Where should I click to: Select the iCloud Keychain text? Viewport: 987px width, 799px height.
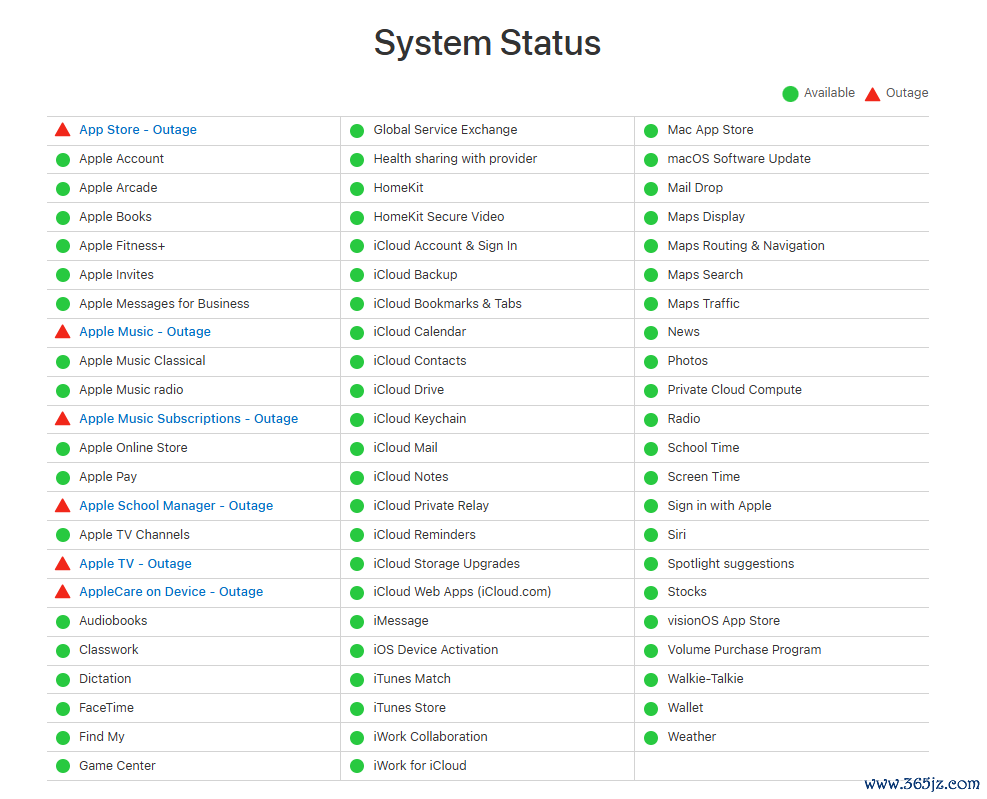(x=420, y=419)
